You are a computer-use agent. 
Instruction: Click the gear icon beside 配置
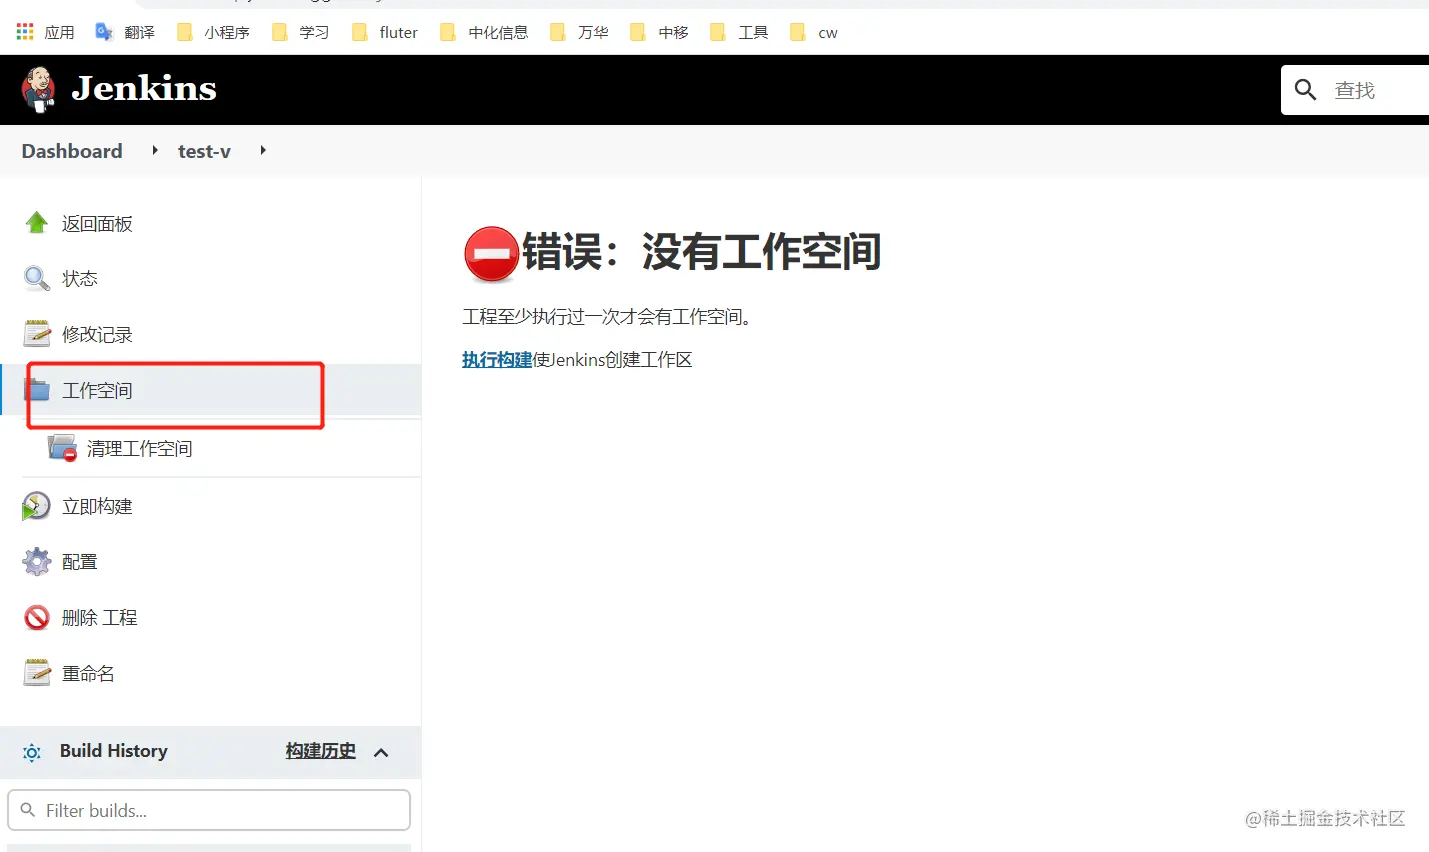click(x=37, y=562)
